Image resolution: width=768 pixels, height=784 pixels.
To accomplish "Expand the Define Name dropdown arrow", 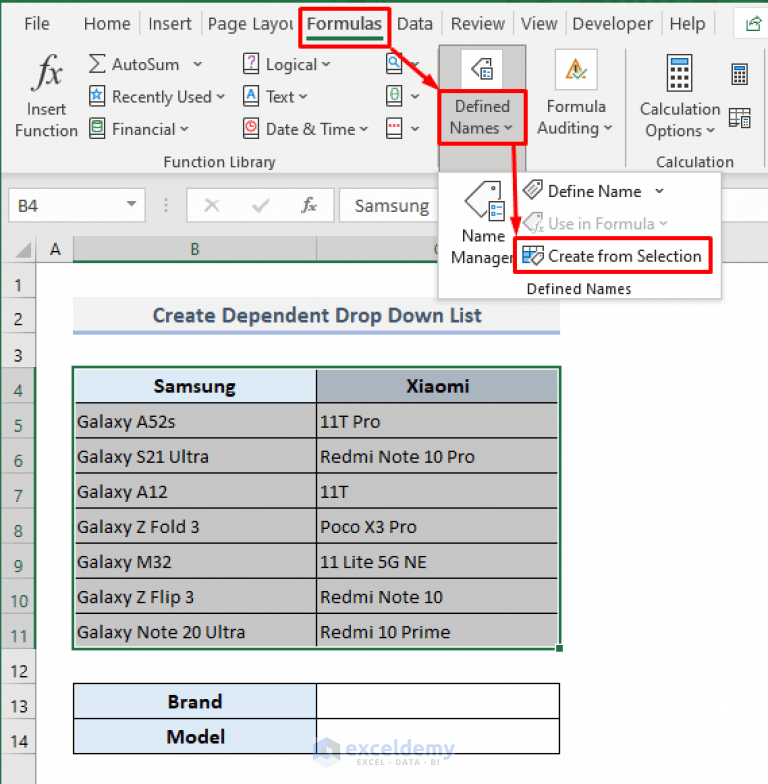I will [660, 191].
